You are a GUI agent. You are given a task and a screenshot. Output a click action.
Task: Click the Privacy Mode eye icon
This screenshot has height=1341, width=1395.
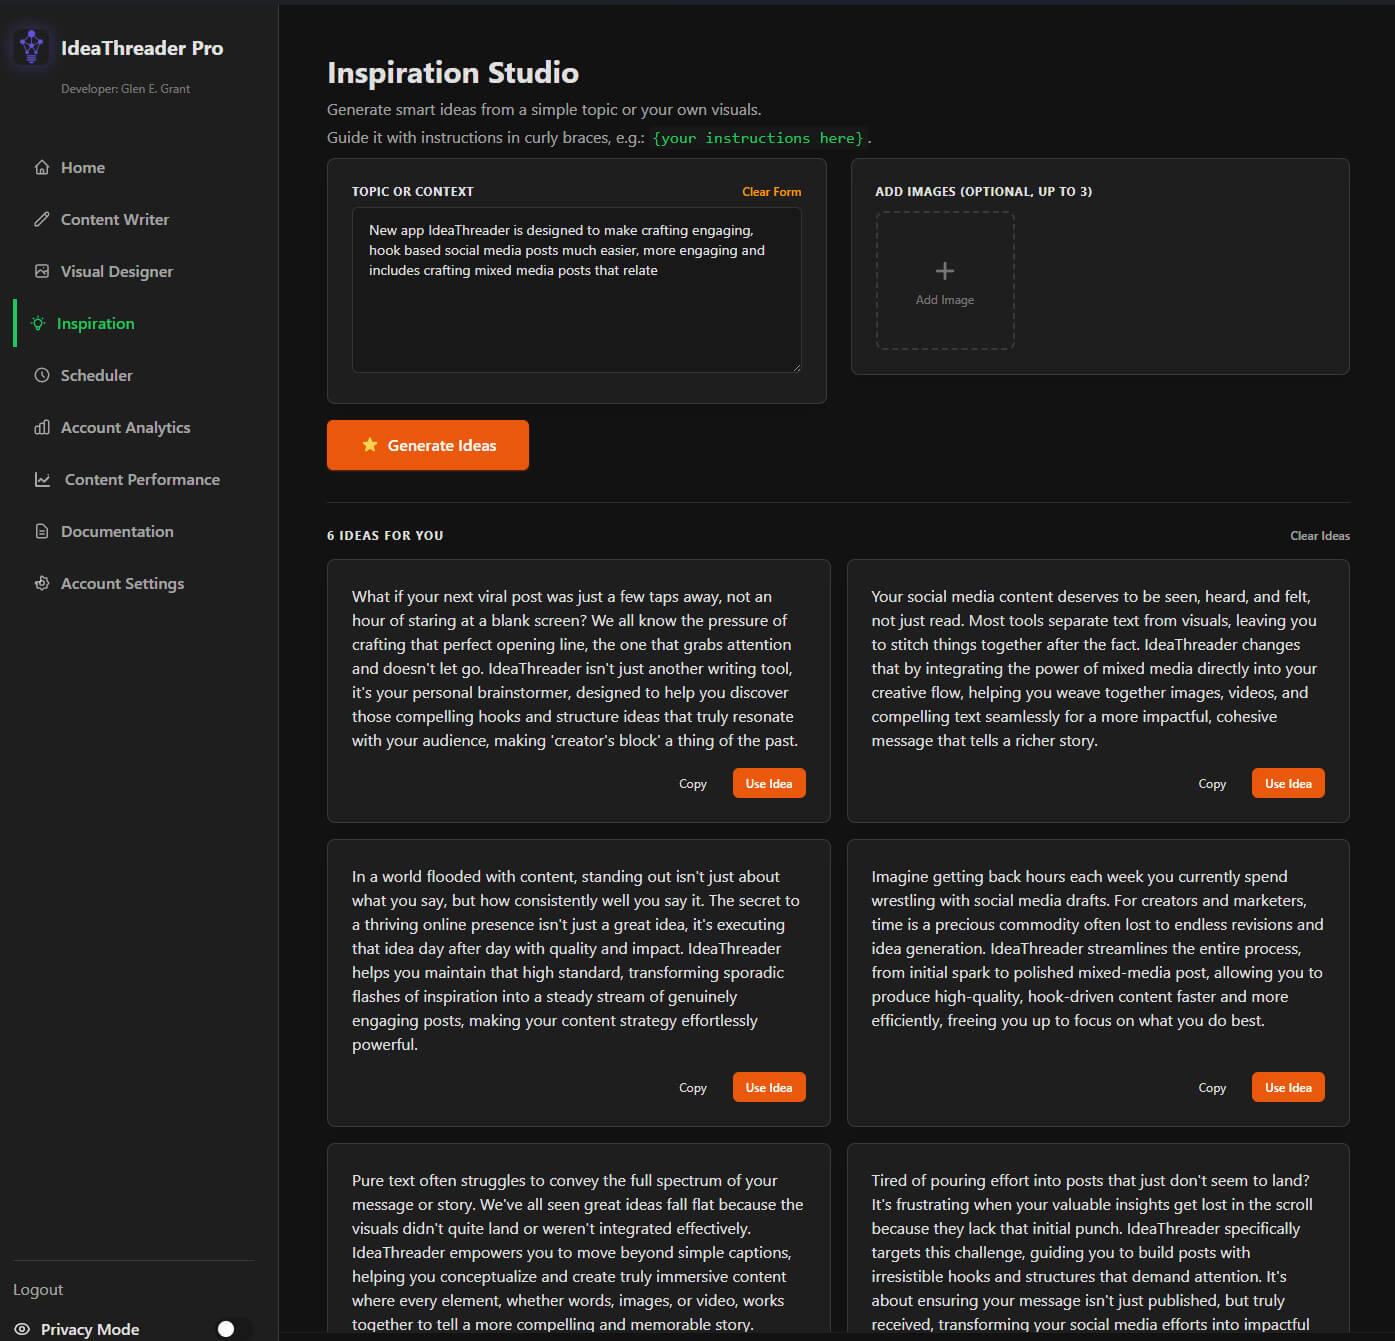(21, 1329)
